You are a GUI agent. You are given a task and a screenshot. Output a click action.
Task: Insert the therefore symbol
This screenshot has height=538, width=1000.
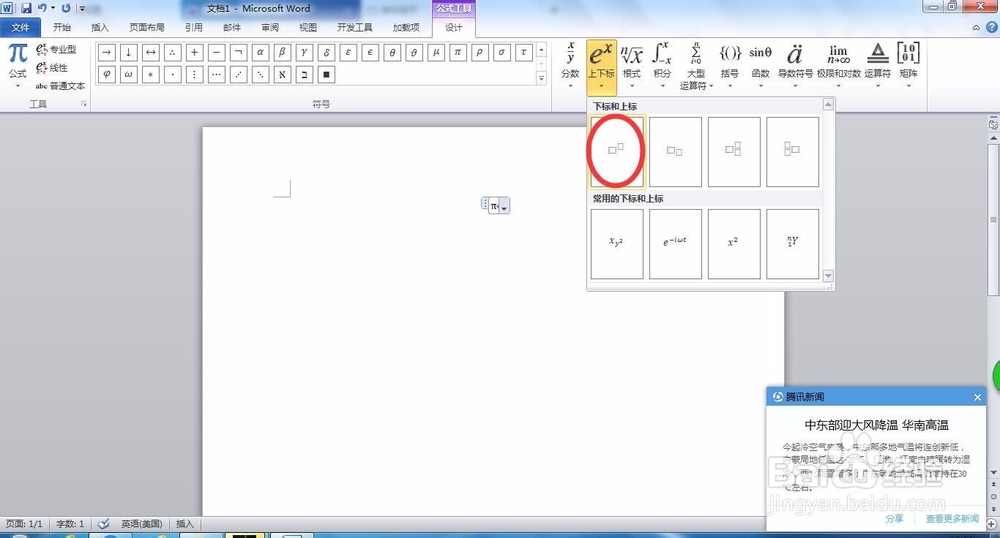(x=172, y=52)
